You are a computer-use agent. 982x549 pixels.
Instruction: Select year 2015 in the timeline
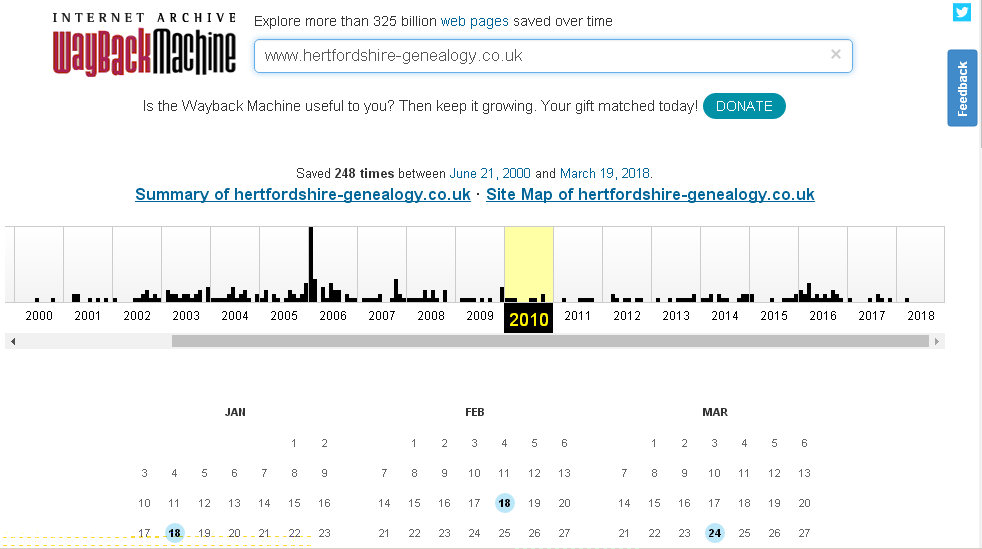pyautogui.click(x=773, y=316)
